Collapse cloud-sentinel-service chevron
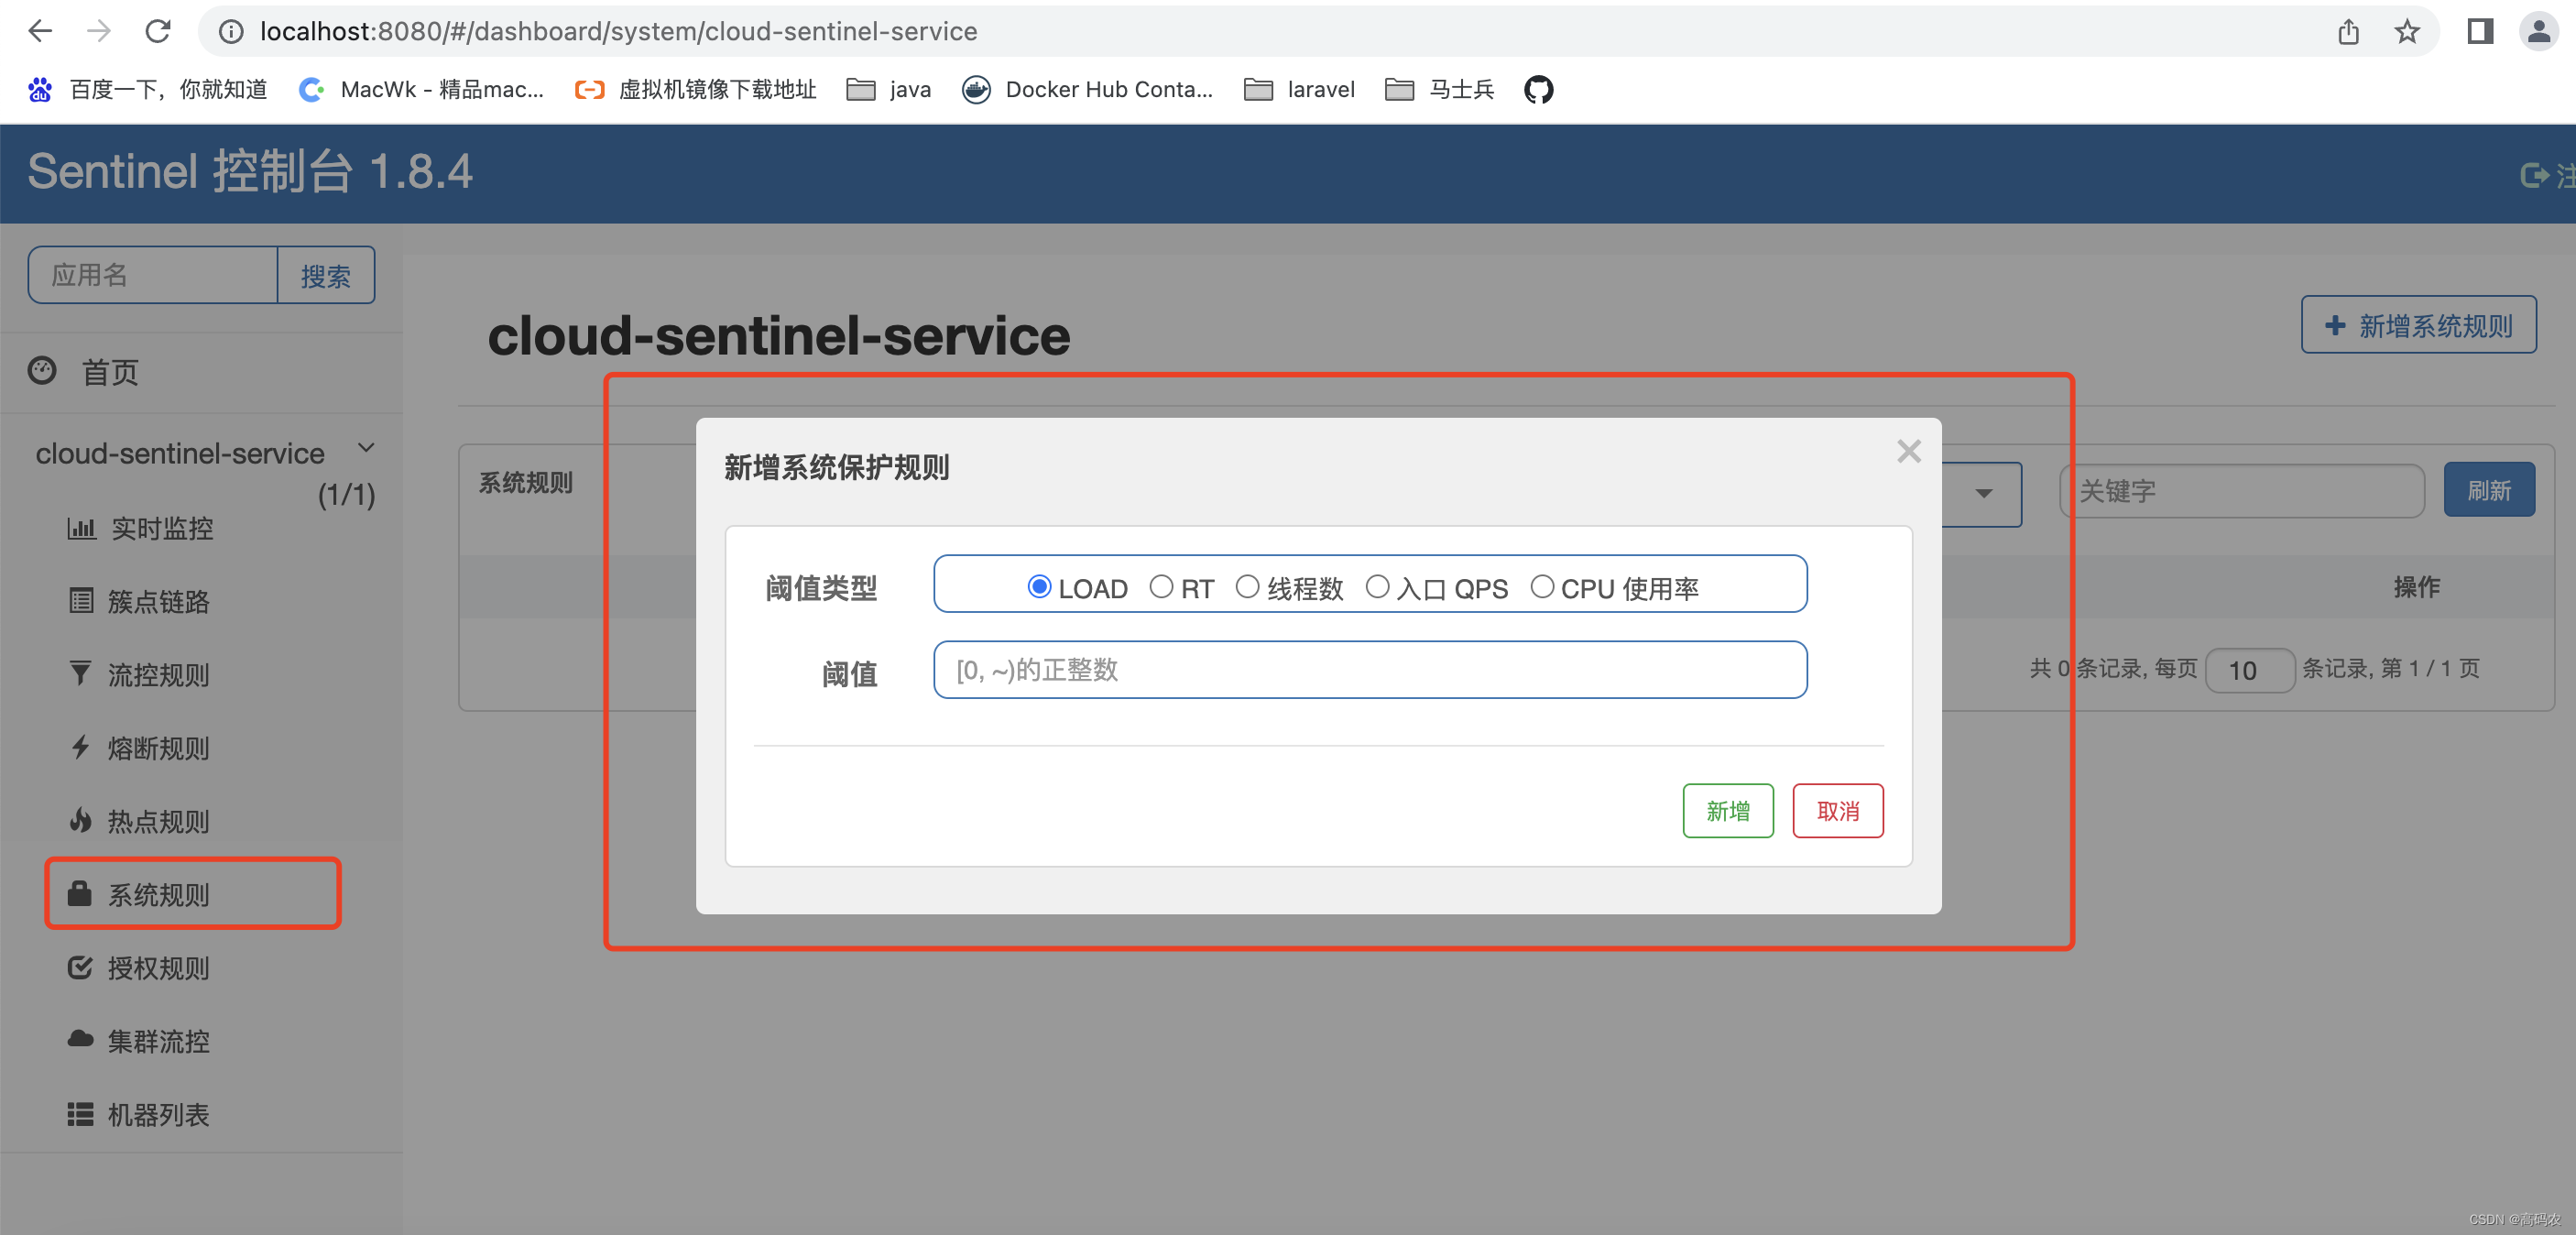The width and height of the screenshot is (2576, 1235). point(366,448)
